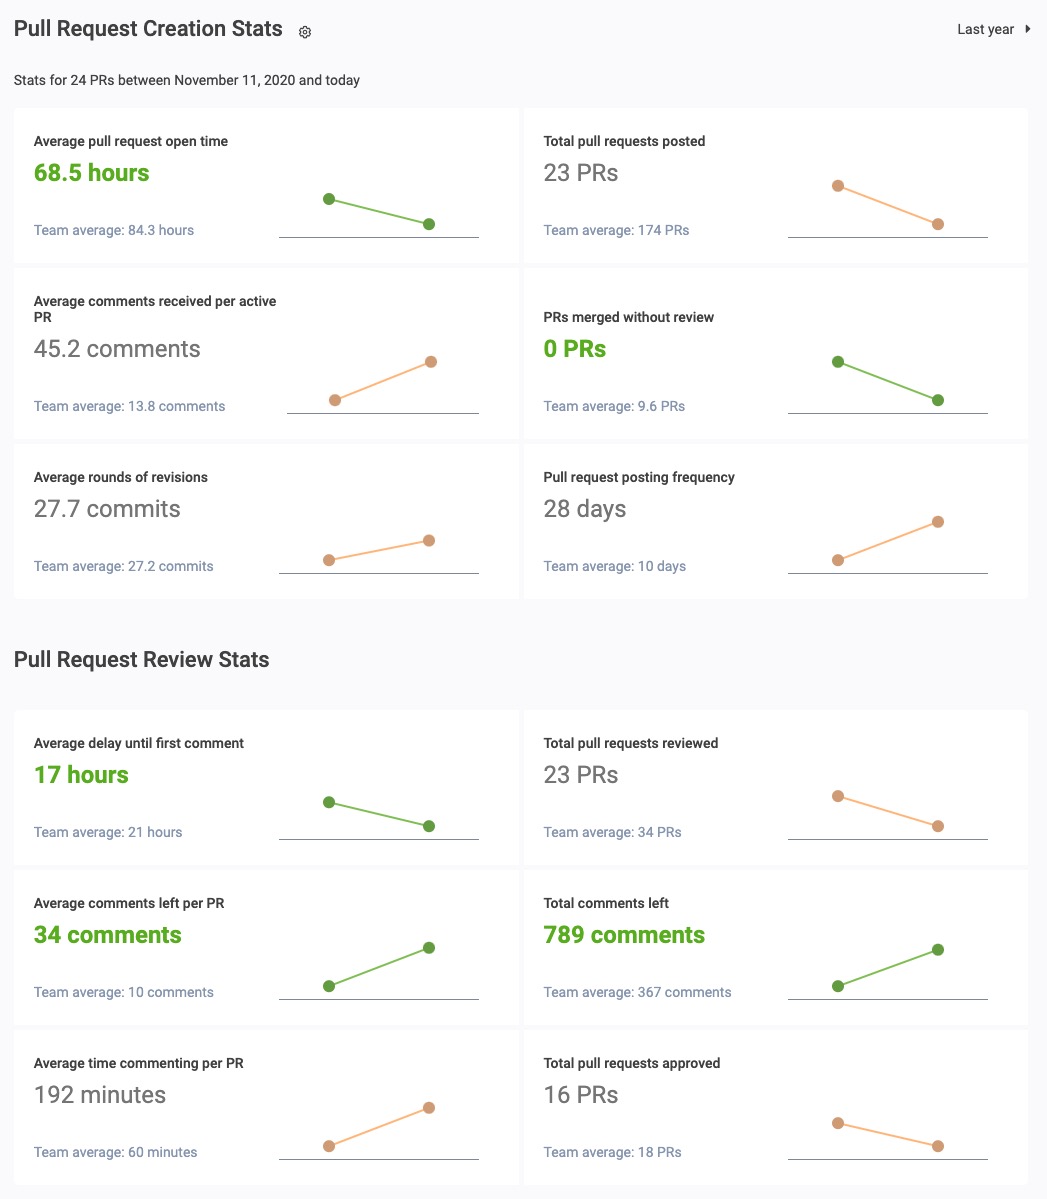The image size is (1047, 1199).
Task: Click the last point on merged without review sparkline
Action: (x=938, y=400)
